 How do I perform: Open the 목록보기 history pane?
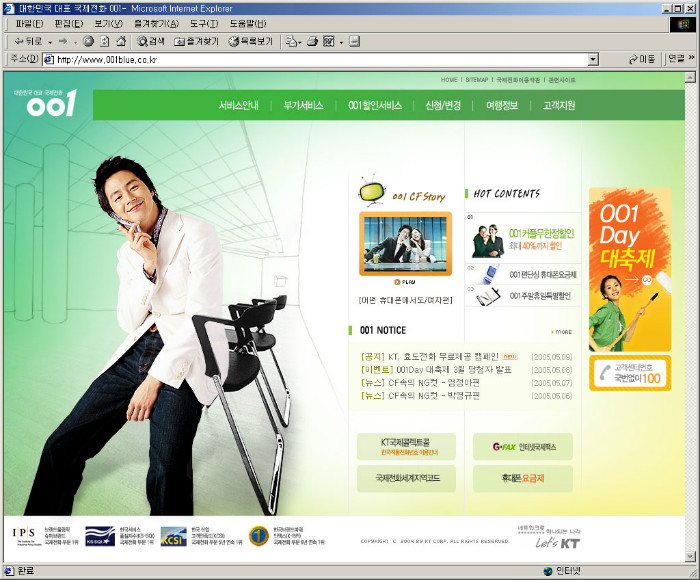click(250, 42)
